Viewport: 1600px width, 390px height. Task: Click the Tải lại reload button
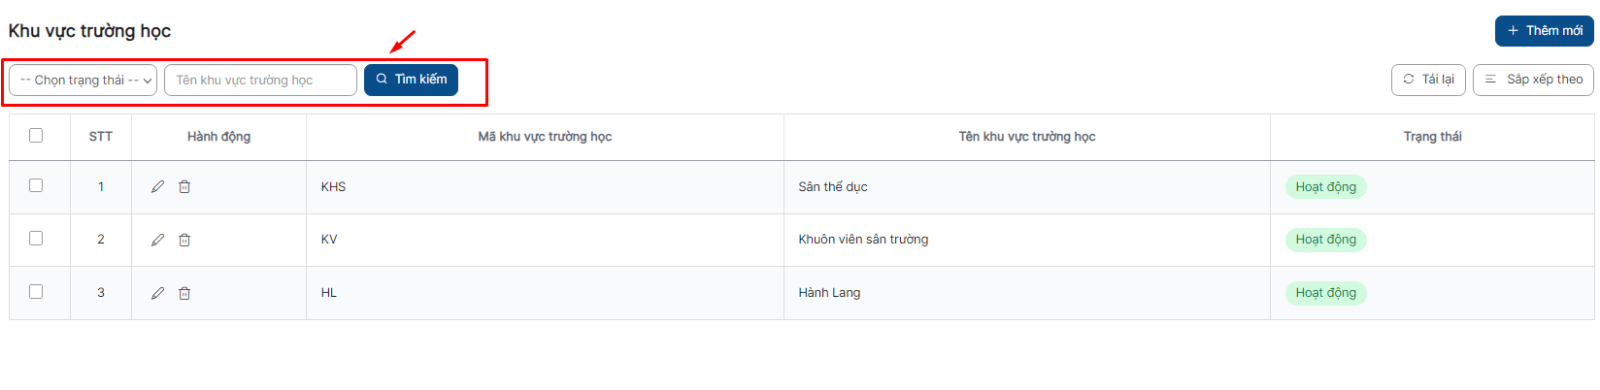[x=1428, y=80]
